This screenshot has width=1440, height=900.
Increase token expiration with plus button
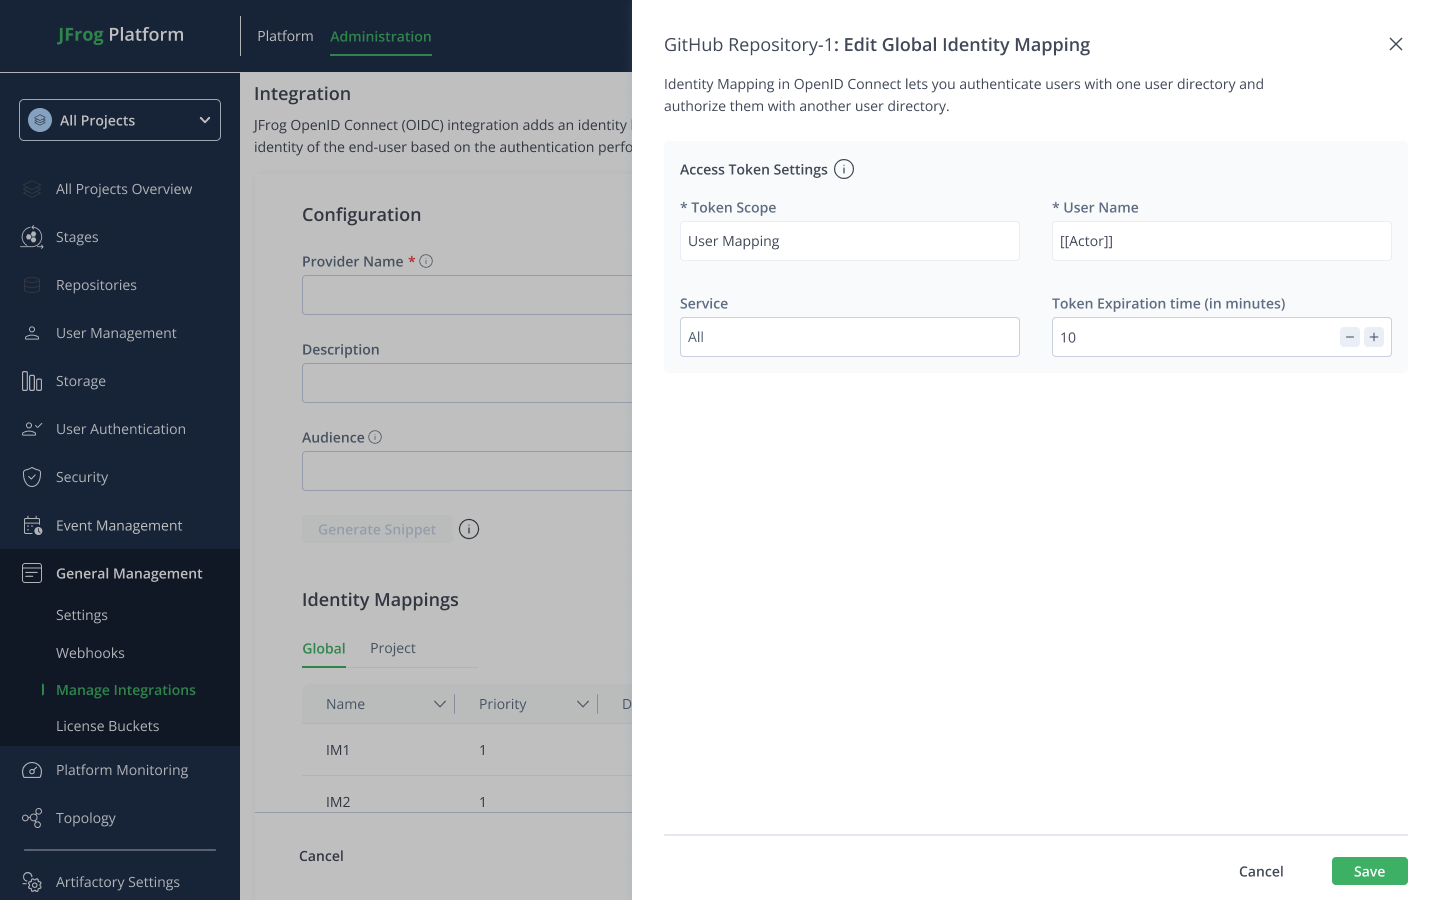pos(1374,337)
